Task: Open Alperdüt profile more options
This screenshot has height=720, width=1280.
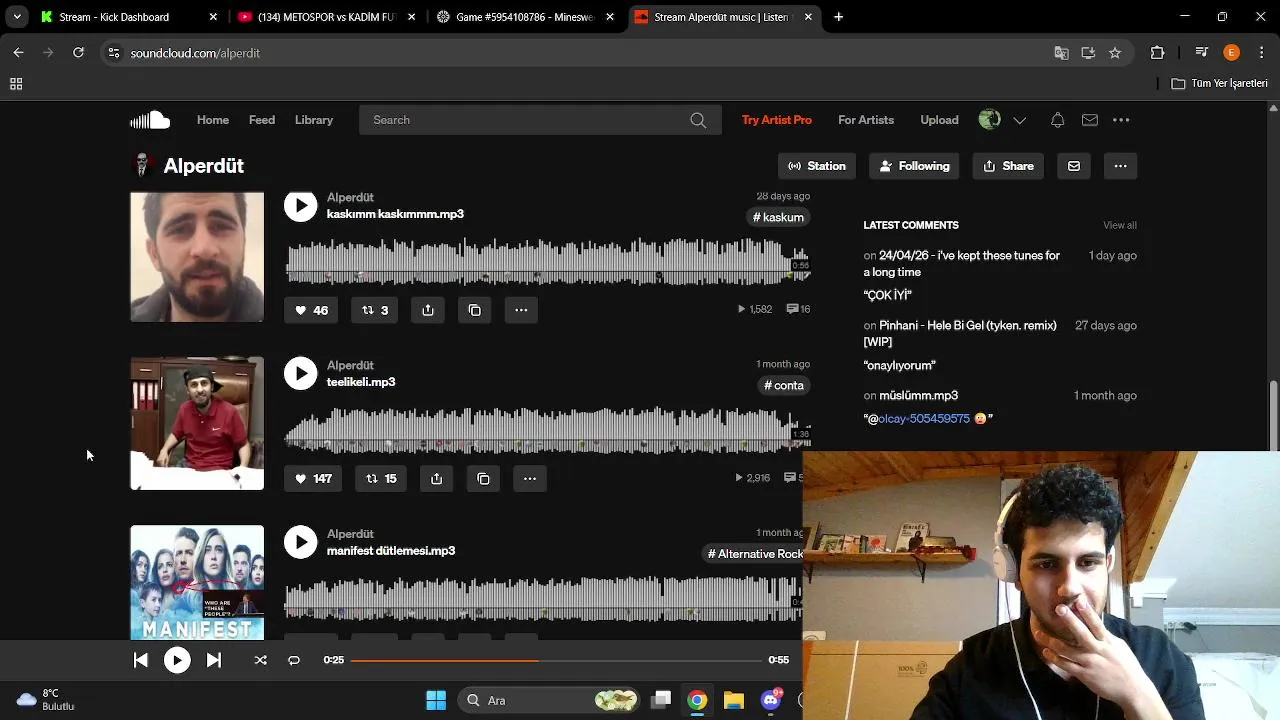Action: [1120, 166]
